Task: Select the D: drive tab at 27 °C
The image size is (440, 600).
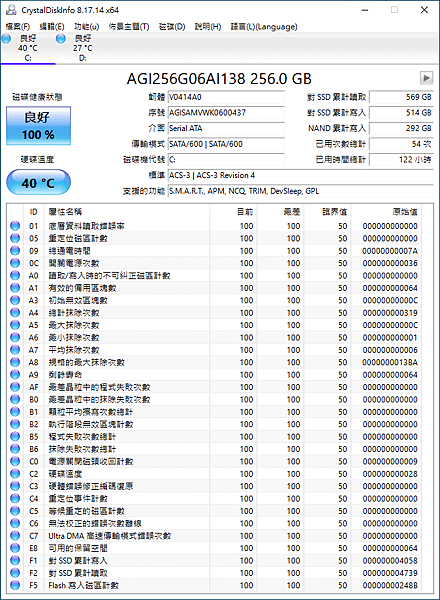Action: [83, 48]
